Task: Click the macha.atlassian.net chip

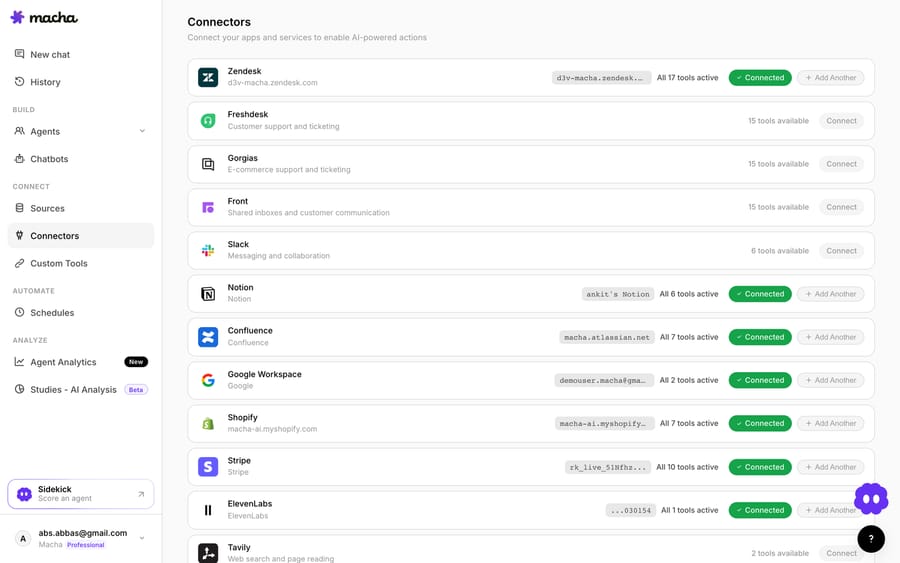Action: click(x=607, y=337)
